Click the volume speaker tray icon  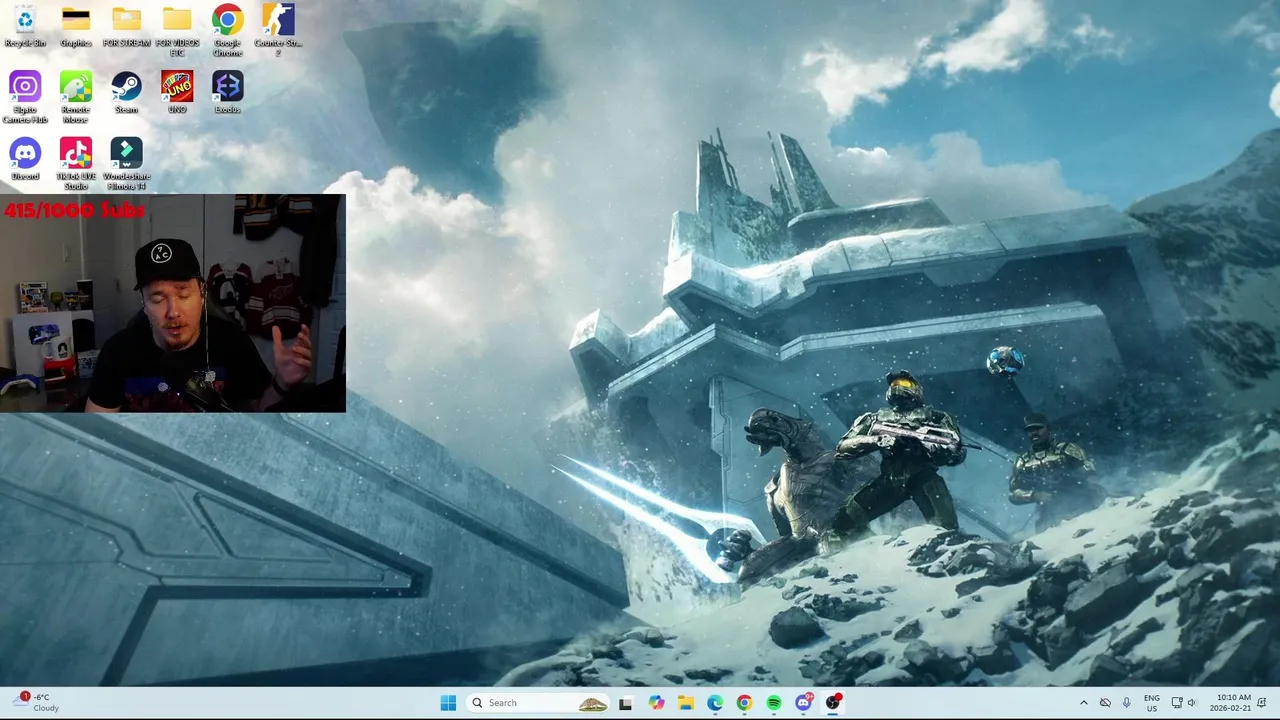point(1192,703)
